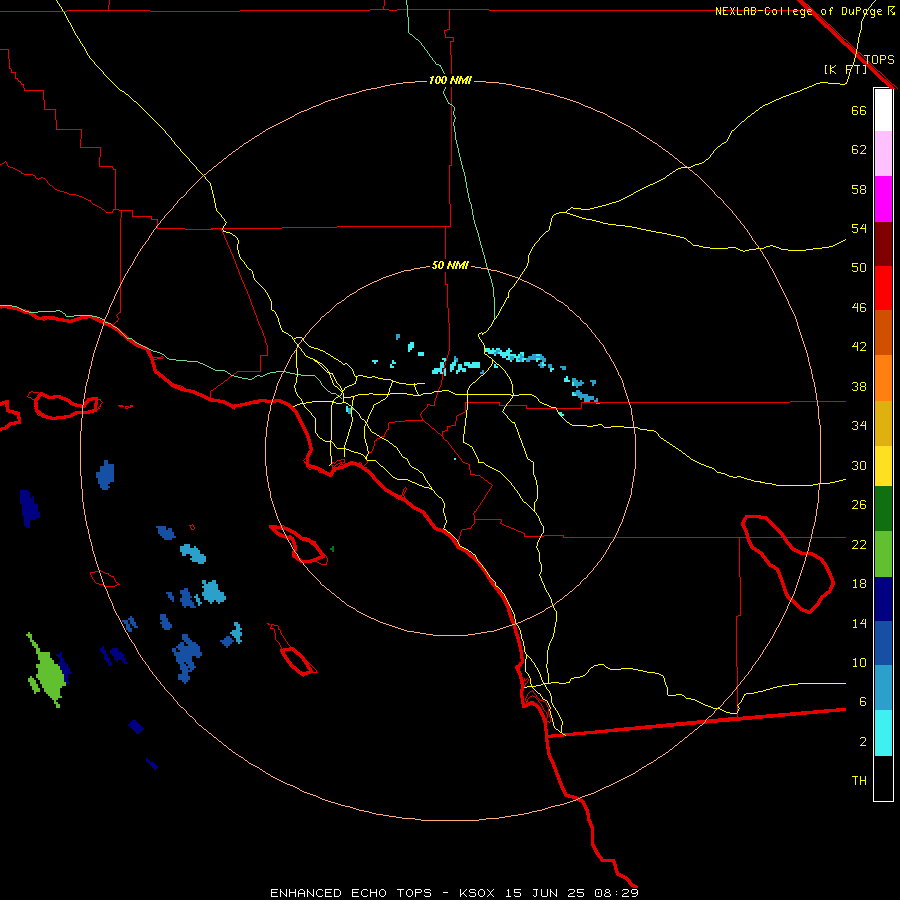Viewport: 900px width, 900px height.
Task: Click the legend value 54
Action: click(x=859, y=228)
